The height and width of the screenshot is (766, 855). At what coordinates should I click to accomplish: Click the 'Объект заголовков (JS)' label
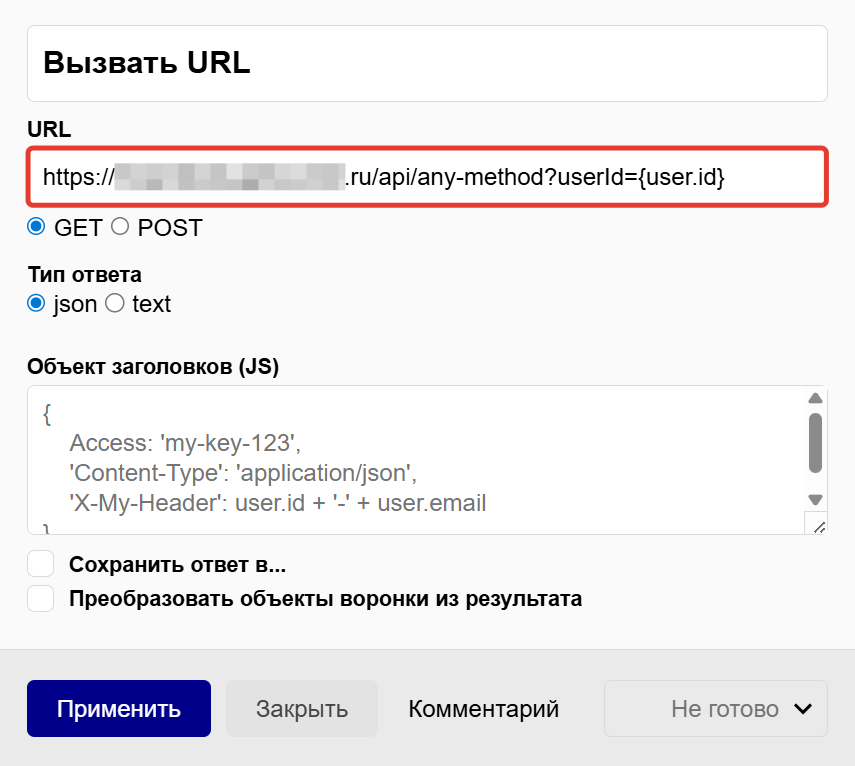pos(153,366)
